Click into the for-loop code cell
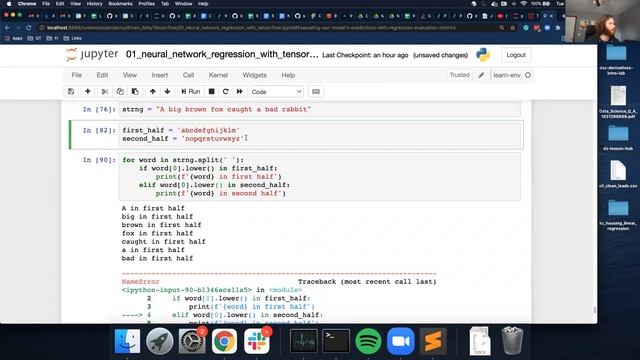 click(320, 177)
